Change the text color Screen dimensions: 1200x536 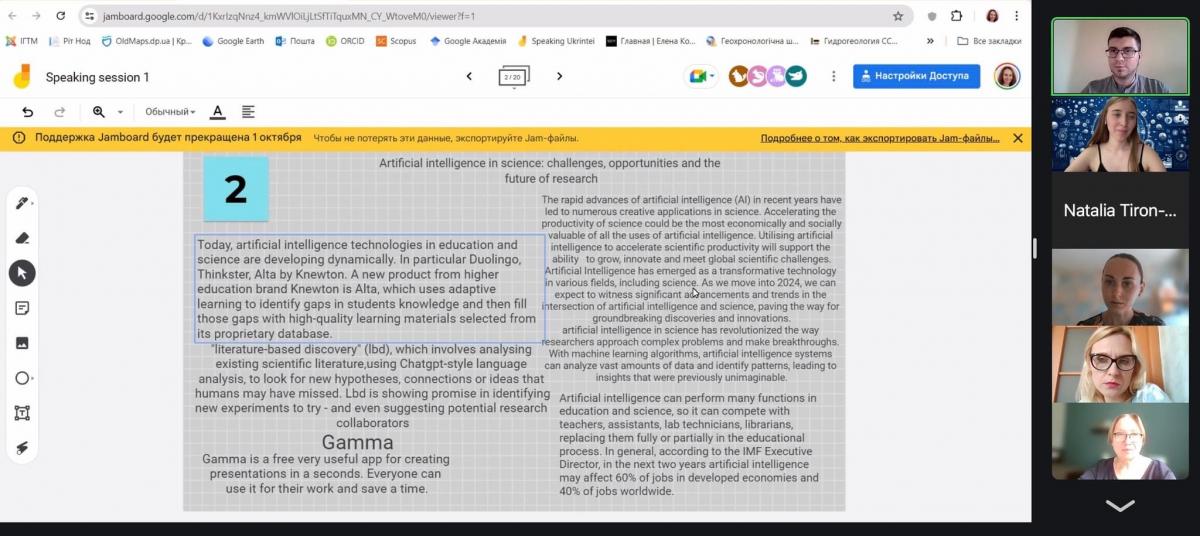tap(217, 112)
